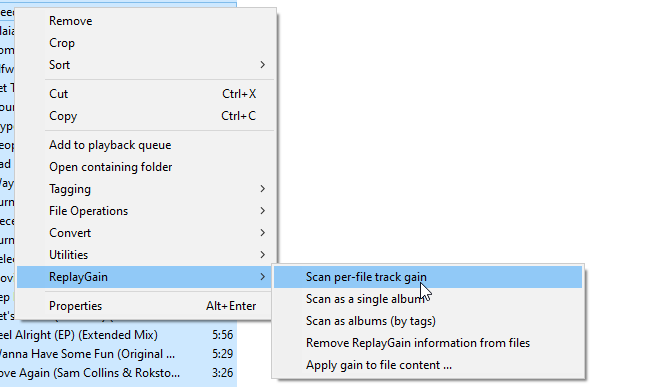Click the 5:29 duration cell

pyautogui.click(x=223, y=354)
